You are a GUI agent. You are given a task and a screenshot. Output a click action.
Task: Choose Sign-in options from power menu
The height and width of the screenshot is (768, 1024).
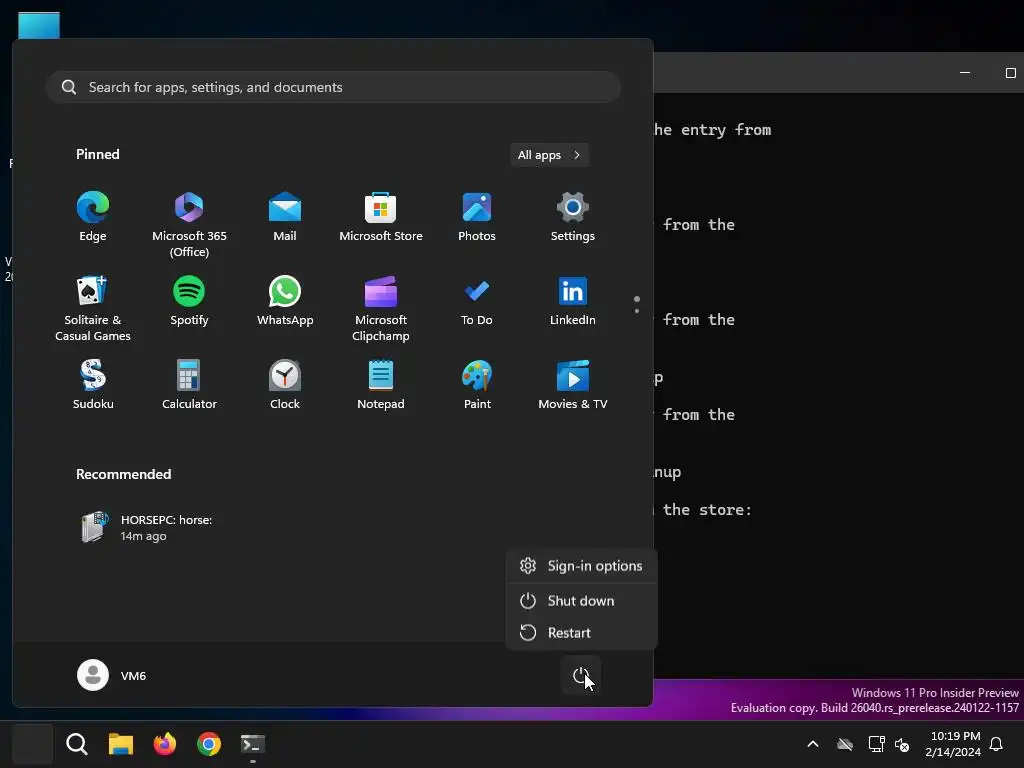tap(581, 566)
